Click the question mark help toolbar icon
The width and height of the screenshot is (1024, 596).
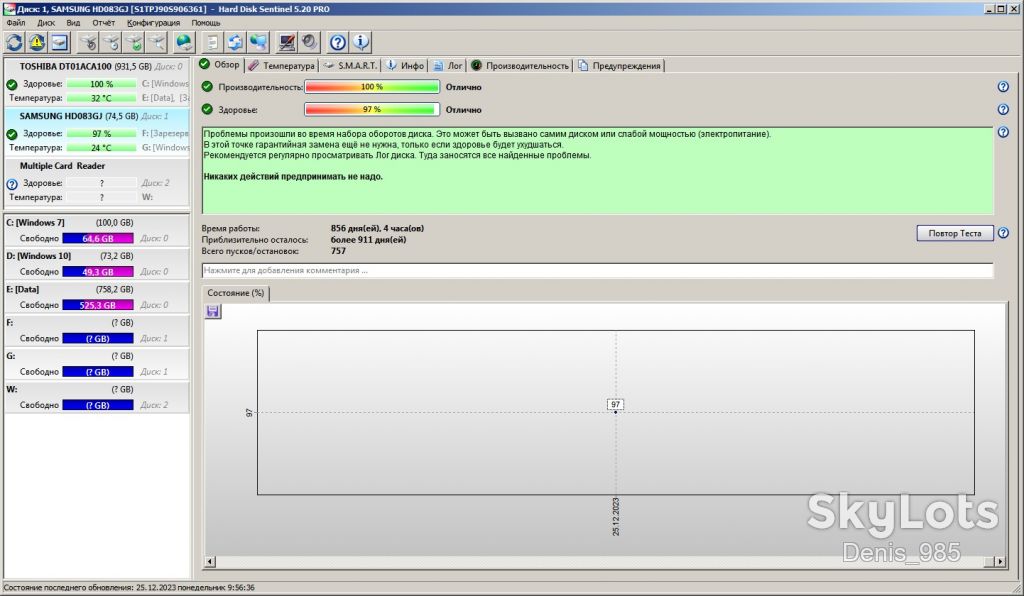pos(338,43)
